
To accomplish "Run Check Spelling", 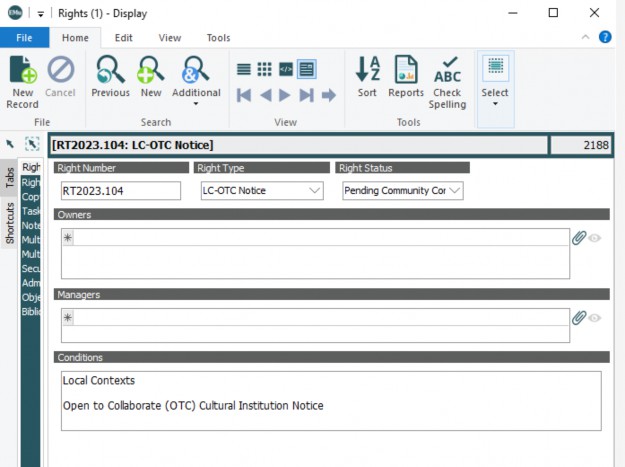I will 447,82.
